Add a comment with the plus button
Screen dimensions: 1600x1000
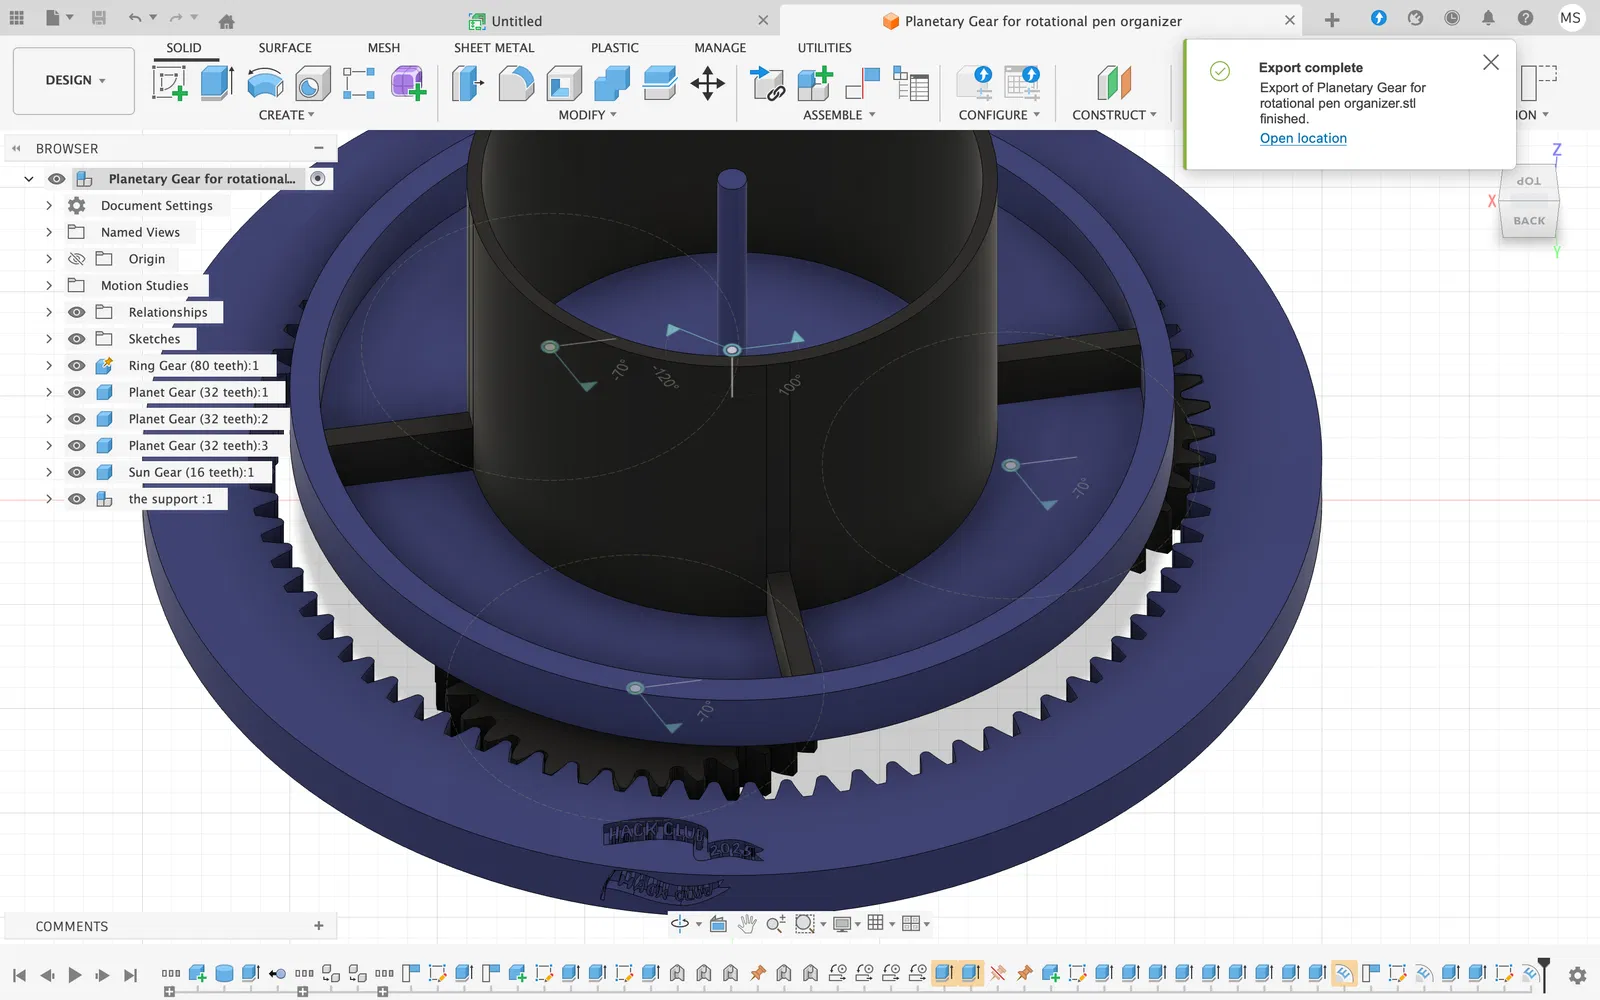(x=319, y=926)
